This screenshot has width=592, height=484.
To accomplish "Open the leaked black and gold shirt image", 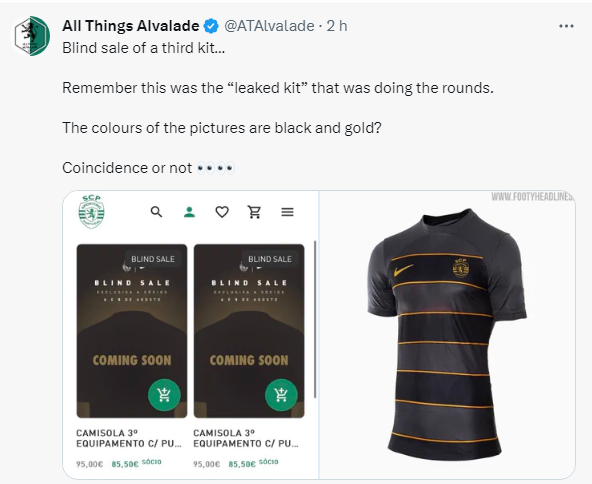I will tap(447, 335).
